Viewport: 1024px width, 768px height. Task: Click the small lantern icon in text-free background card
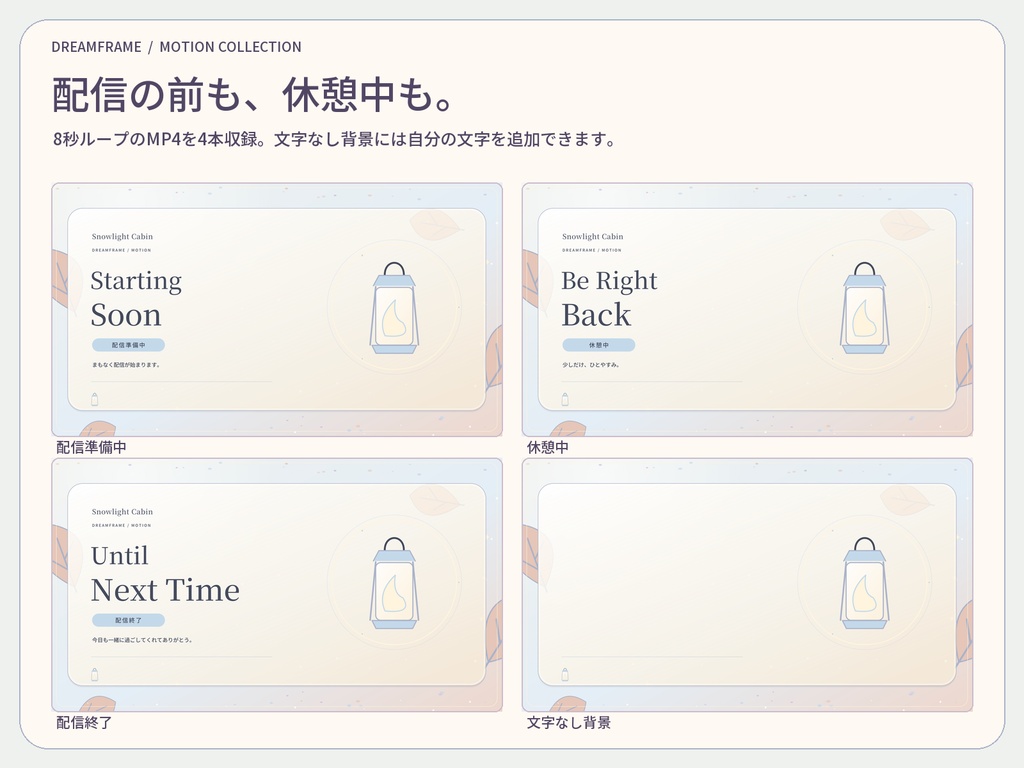coord(565,675)
